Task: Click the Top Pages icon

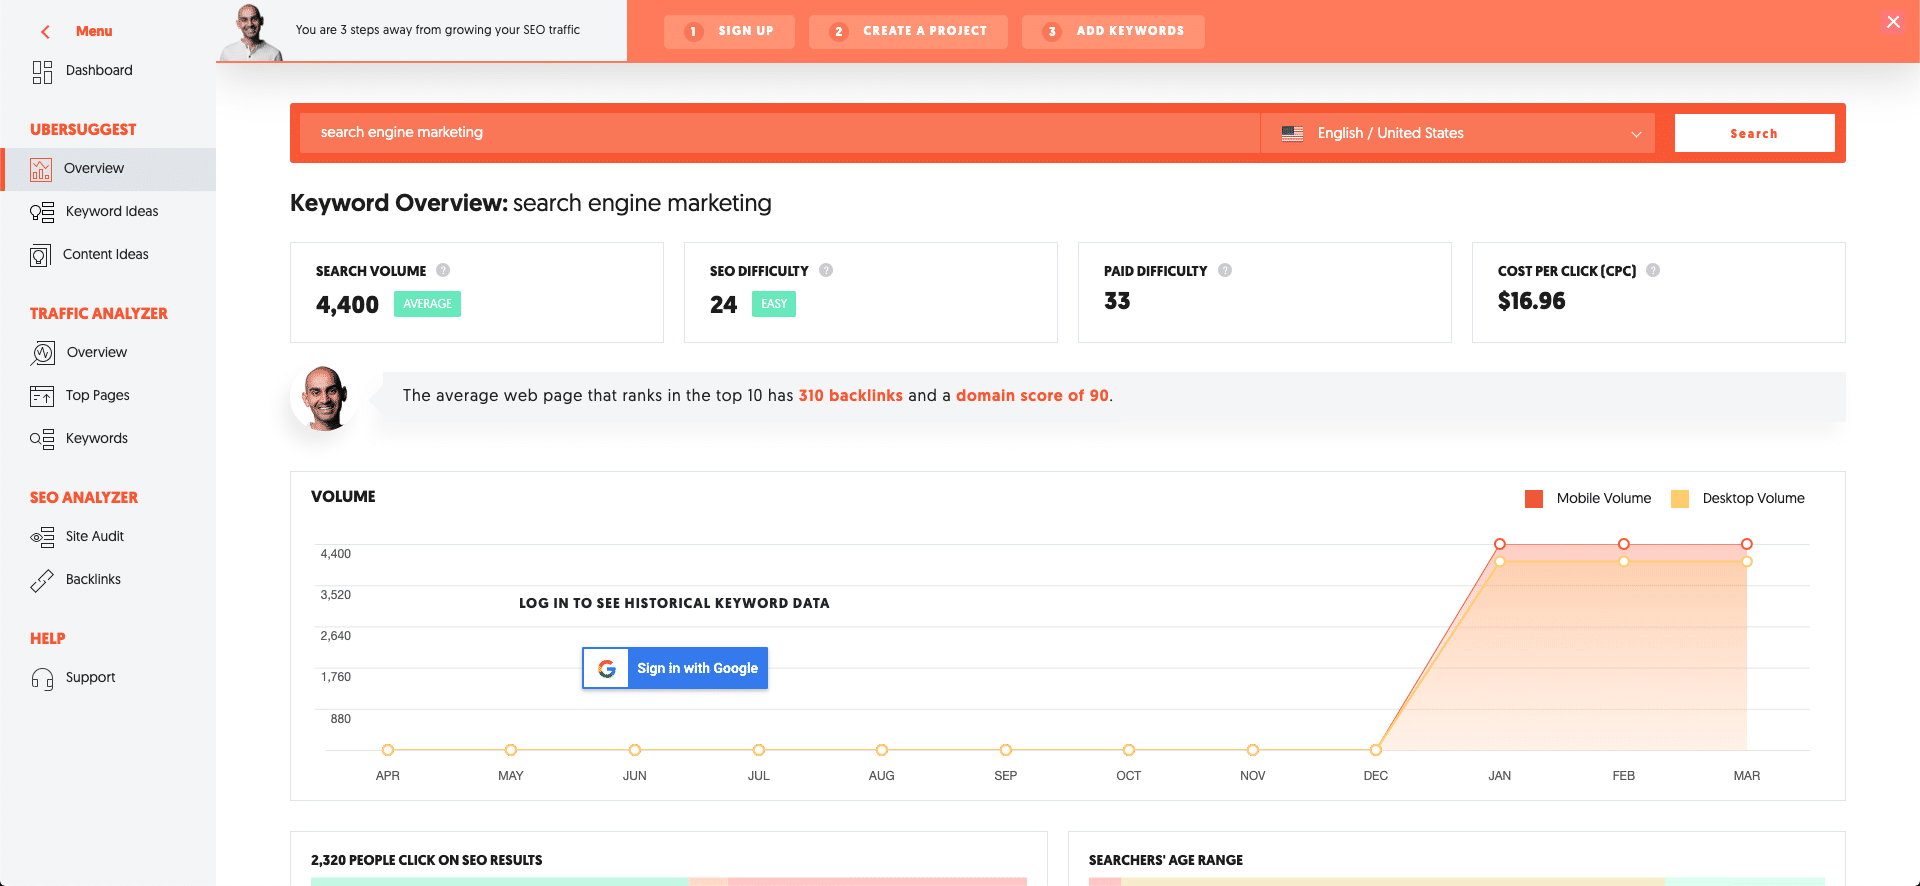Action: tap(42, 397)
